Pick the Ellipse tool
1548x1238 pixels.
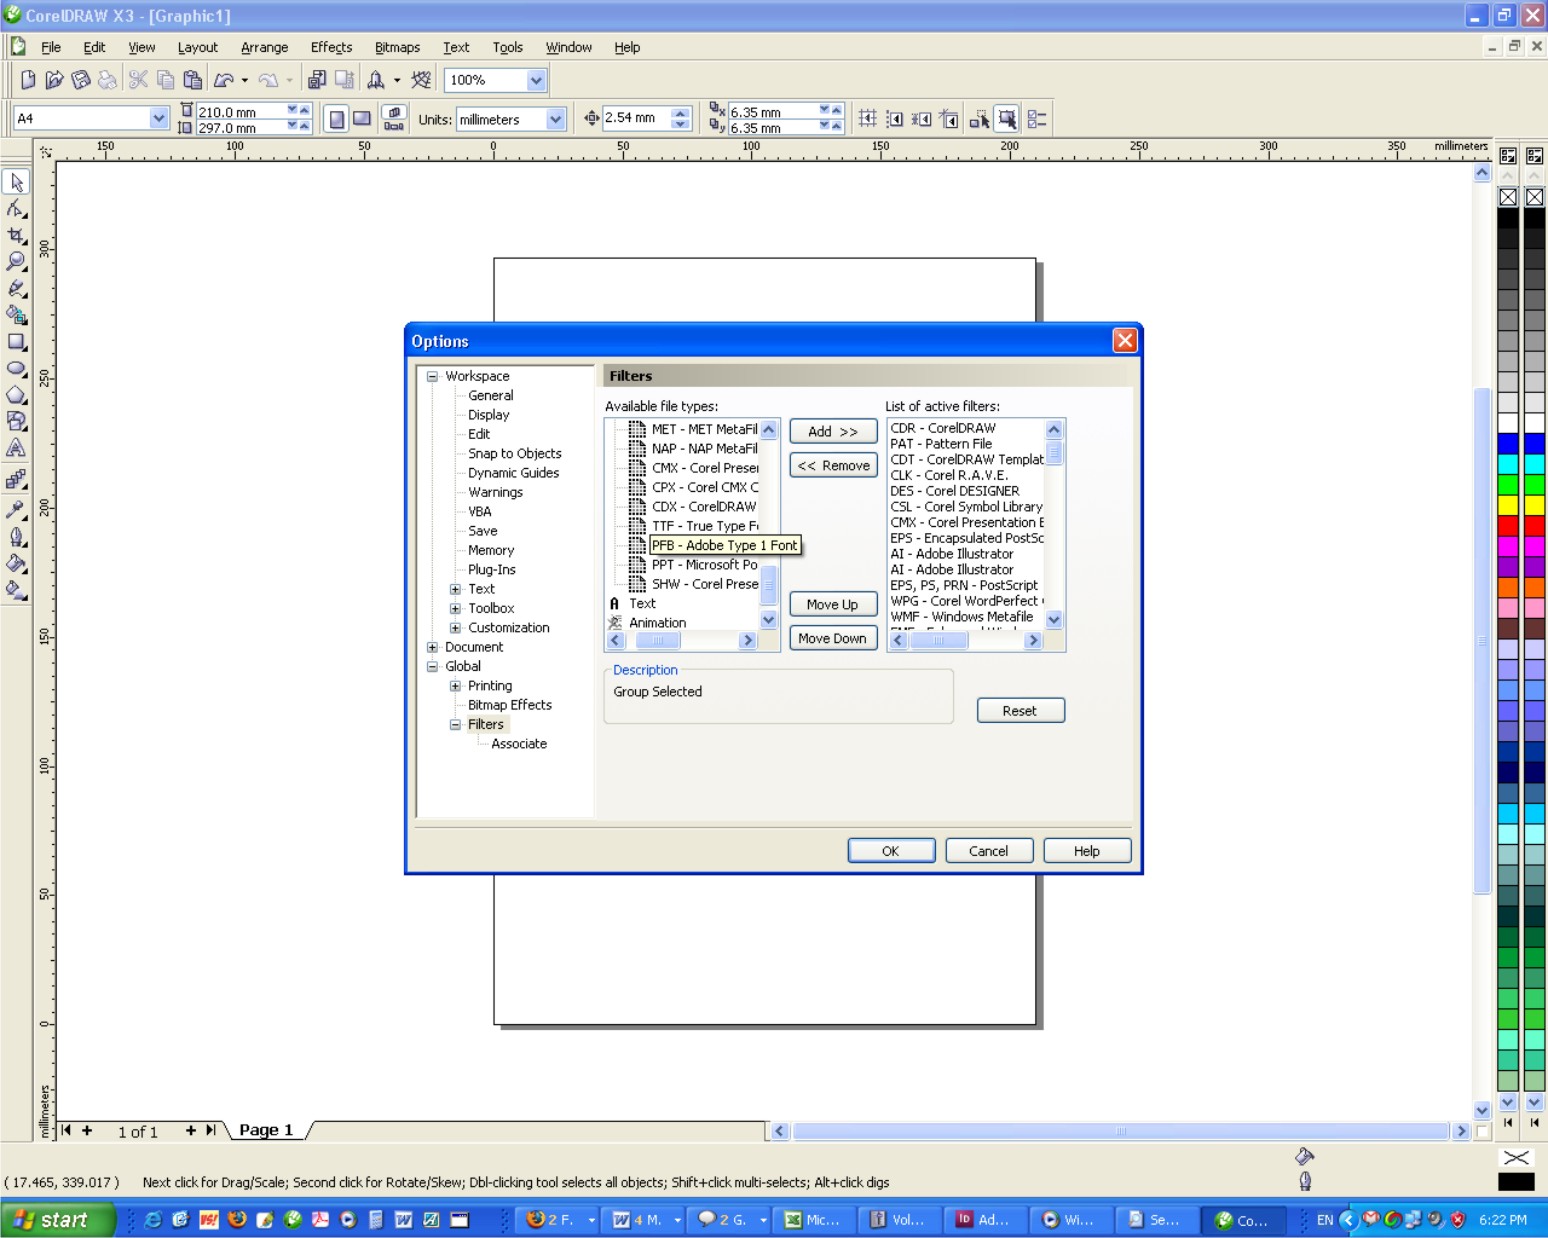pyautogui.click(x=16, y=369)
